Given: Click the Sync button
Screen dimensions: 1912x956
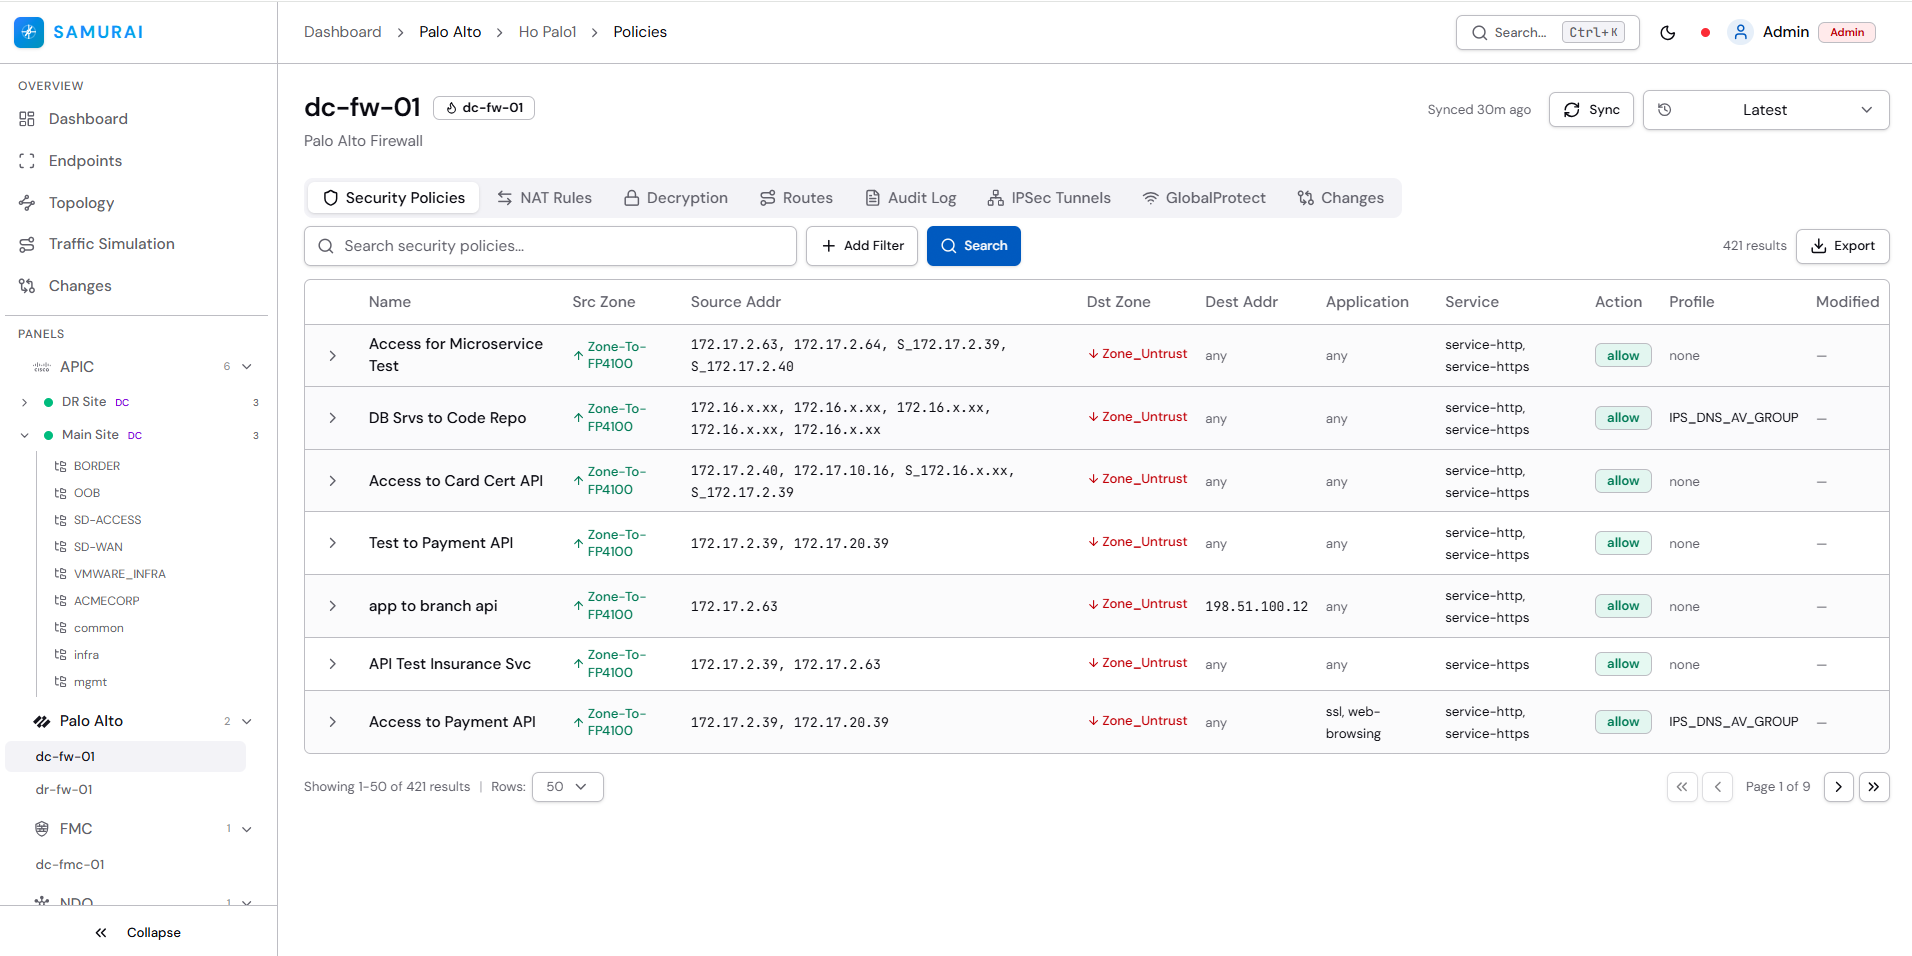Looking at the screenshot, I should [x=1590, y=110].
